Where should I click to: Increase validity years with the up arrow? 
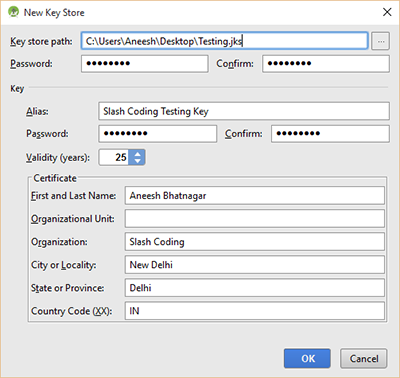click(138, 154)
